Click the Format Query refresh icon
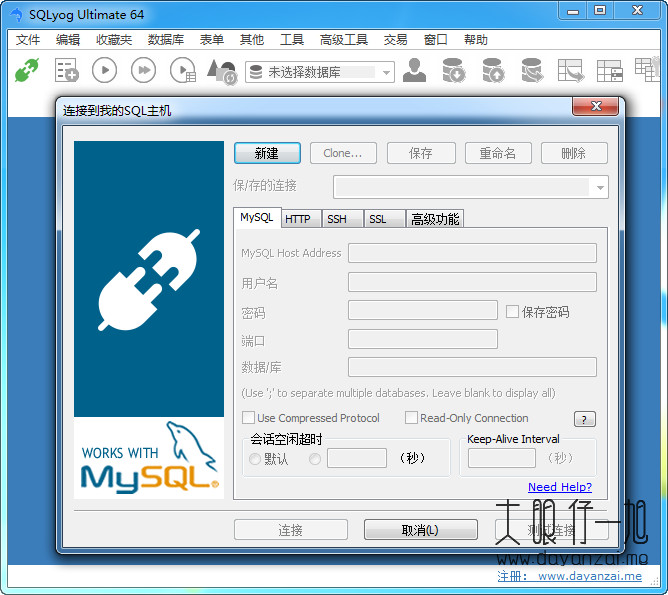 222,72
